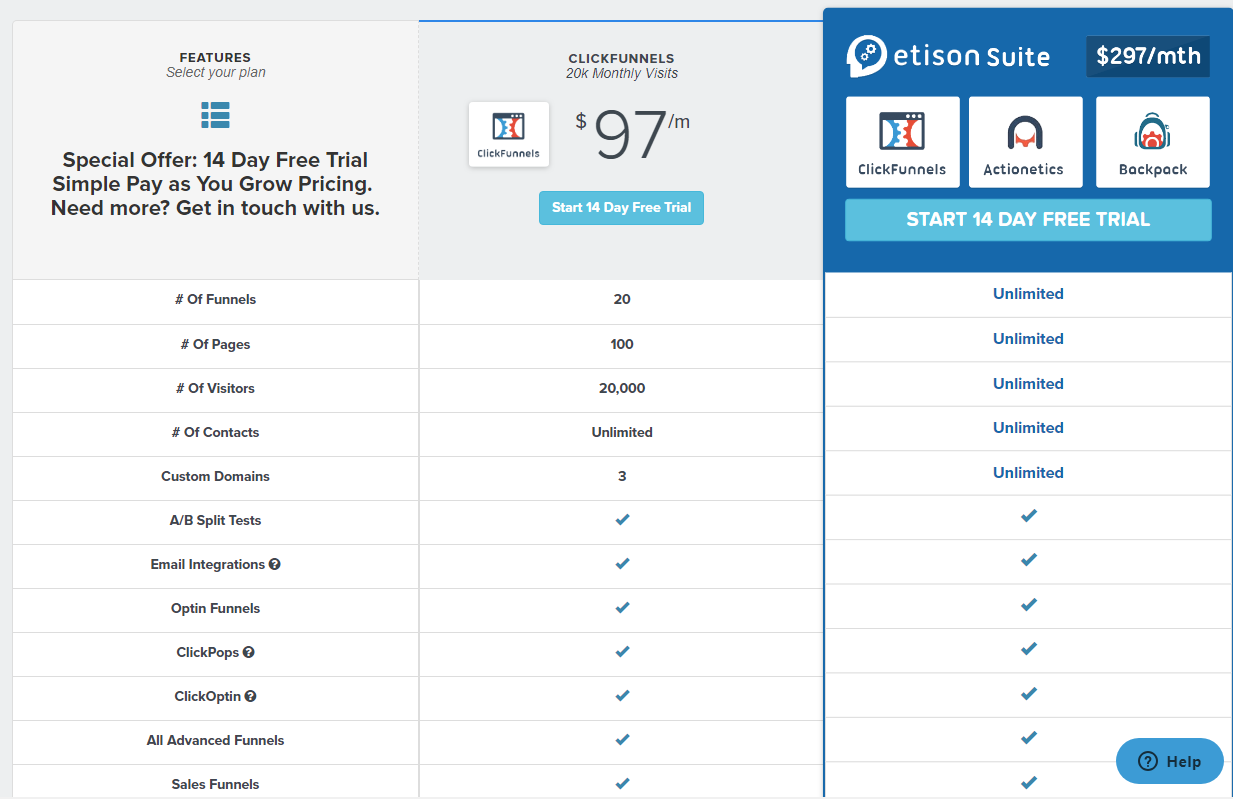Click ClickFunnels checkmark for ClickPops
The height and width of the screenshot is (799, 1233).
coord(622,652)
